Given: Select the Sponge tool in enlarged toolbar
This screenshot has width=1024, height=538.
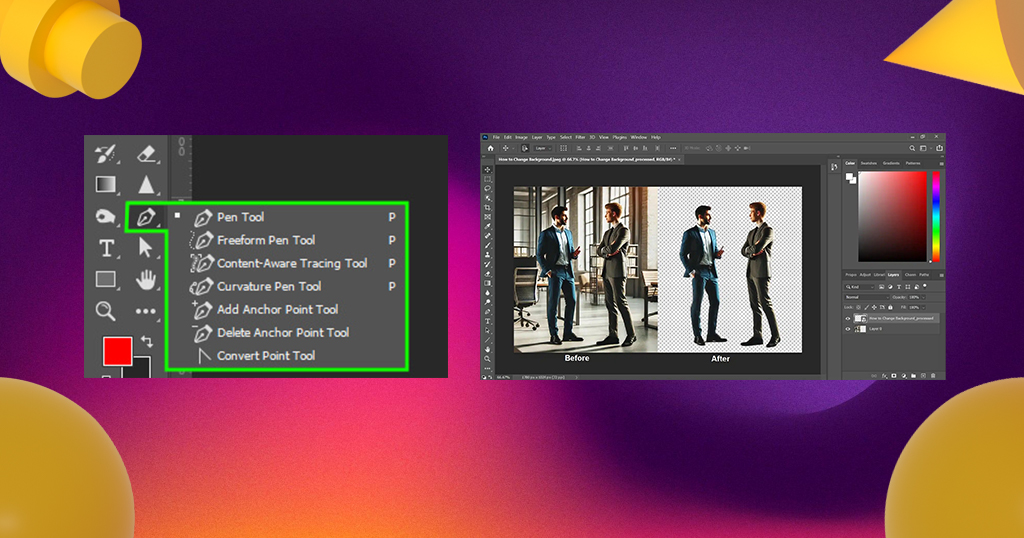Looking at the screenshot, I should (x=105, y=216).
